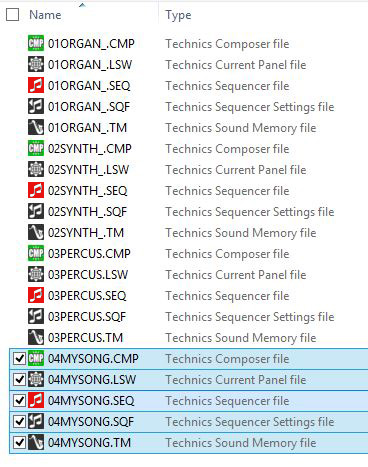
Task: Click the Current Panel type of 02SYNTH_.LSW
Action: point(236,170)
